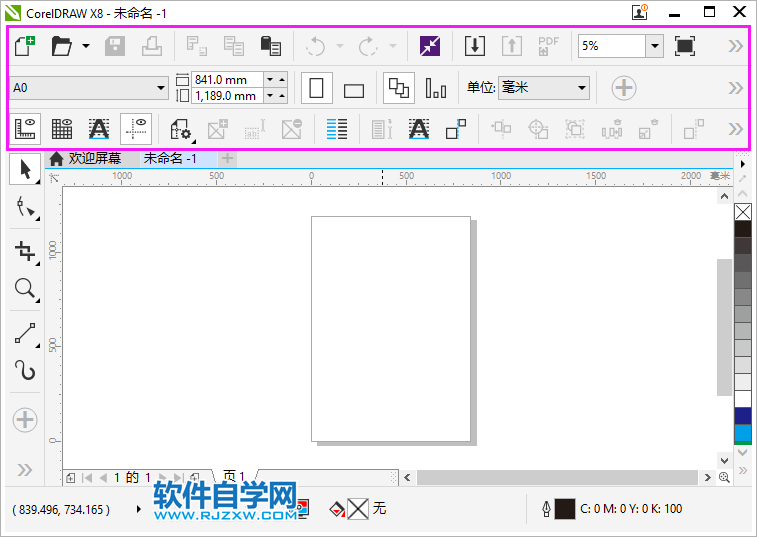Click the Copy icon
The image size is (757, 537).
pos(234,46)
